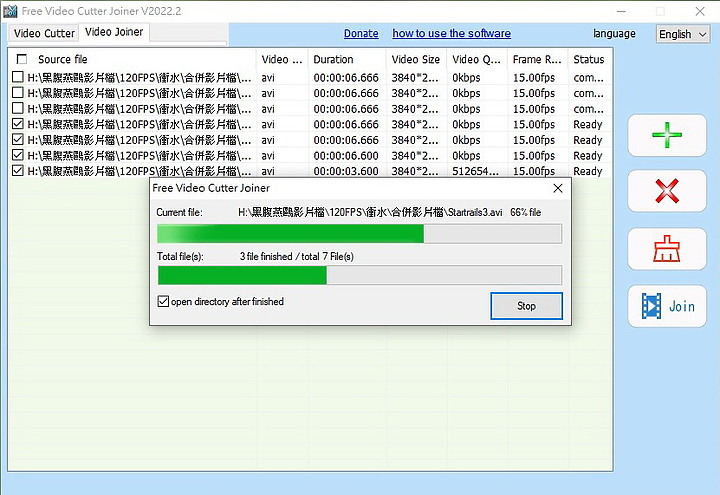The image size is (720, 495).
Task: Click 3 file finished / total 7 File(s) text
Action: pos(297,256)
